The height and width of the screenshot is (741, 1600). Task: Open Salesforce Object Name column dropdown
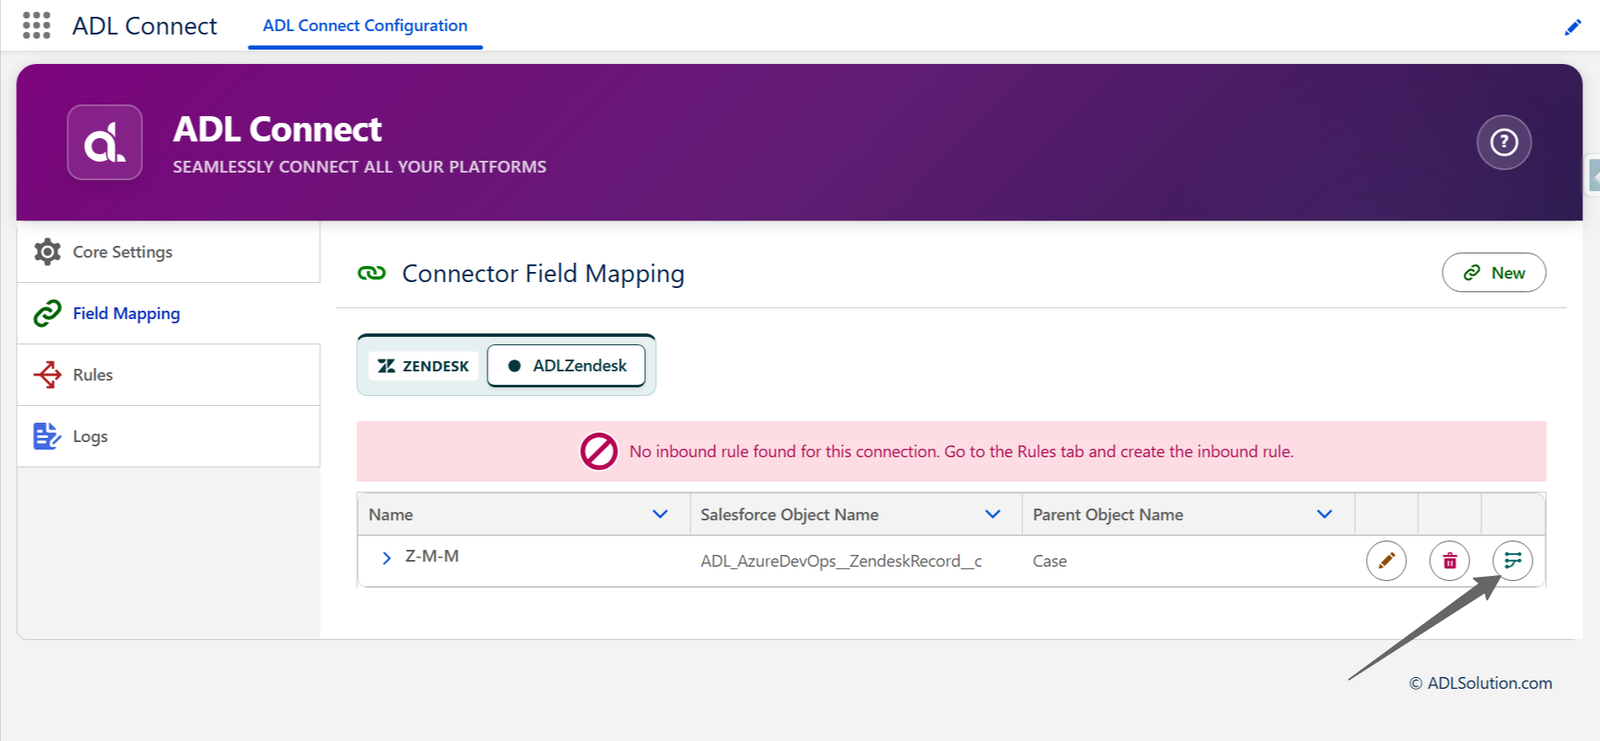point(992,514)
